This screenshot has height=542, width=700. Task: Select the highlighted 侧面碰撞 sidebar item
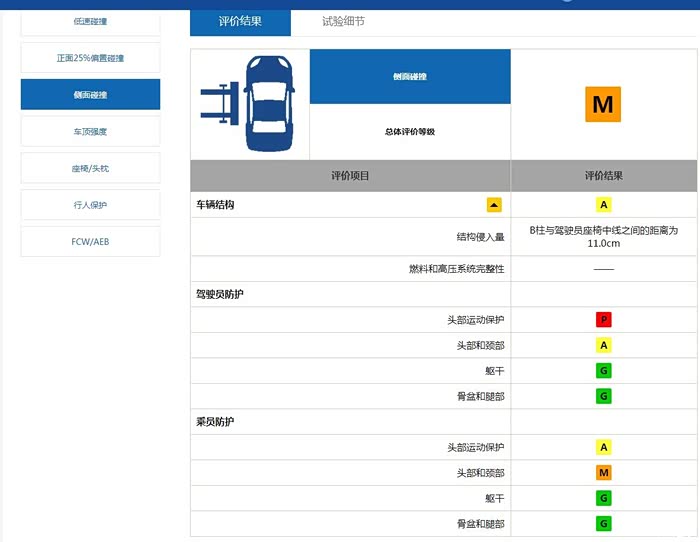(x=90, y=95)
